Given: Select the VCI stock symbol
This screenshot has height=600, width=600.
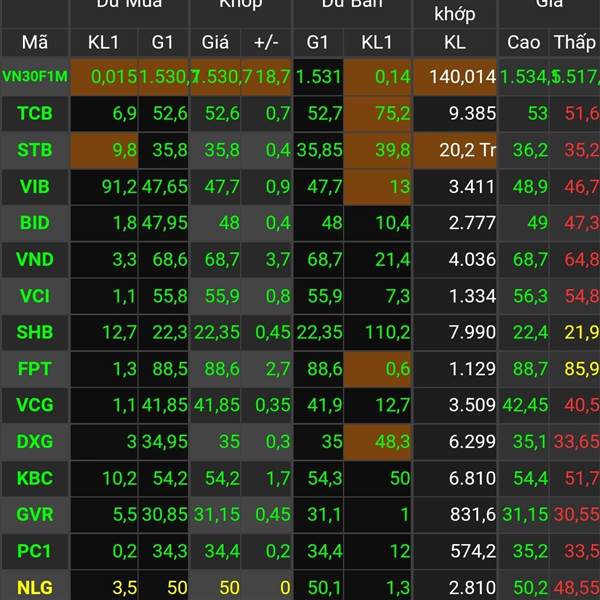Looking at the screenshot, I should [x=35, y=296].
